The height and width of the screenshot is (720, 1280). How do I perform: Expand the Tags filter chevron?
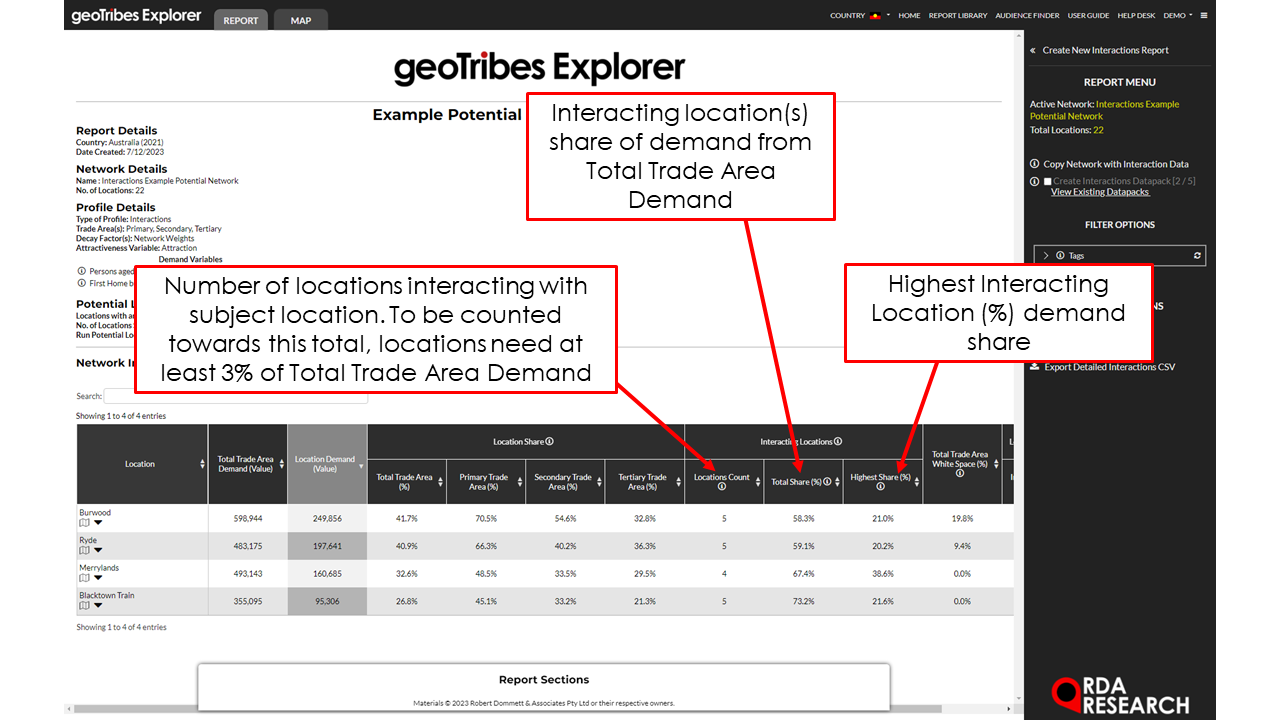[x=1046, y=256]
